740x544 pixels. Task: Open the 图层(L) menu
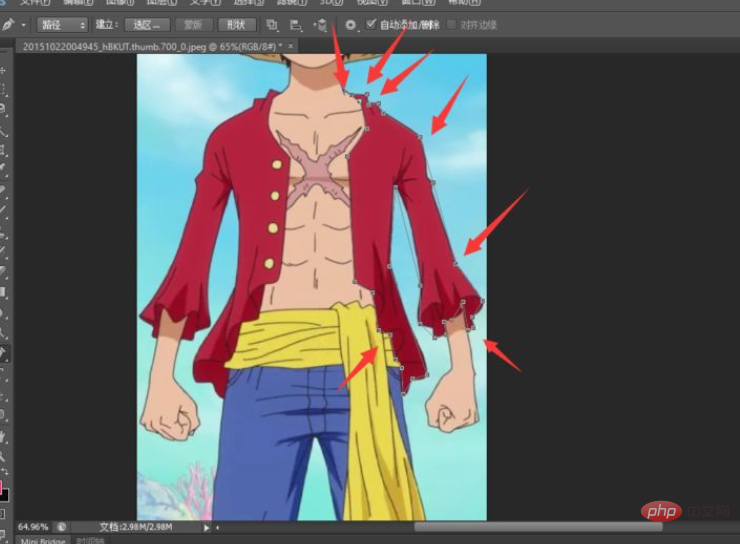[x=162, y=2]
